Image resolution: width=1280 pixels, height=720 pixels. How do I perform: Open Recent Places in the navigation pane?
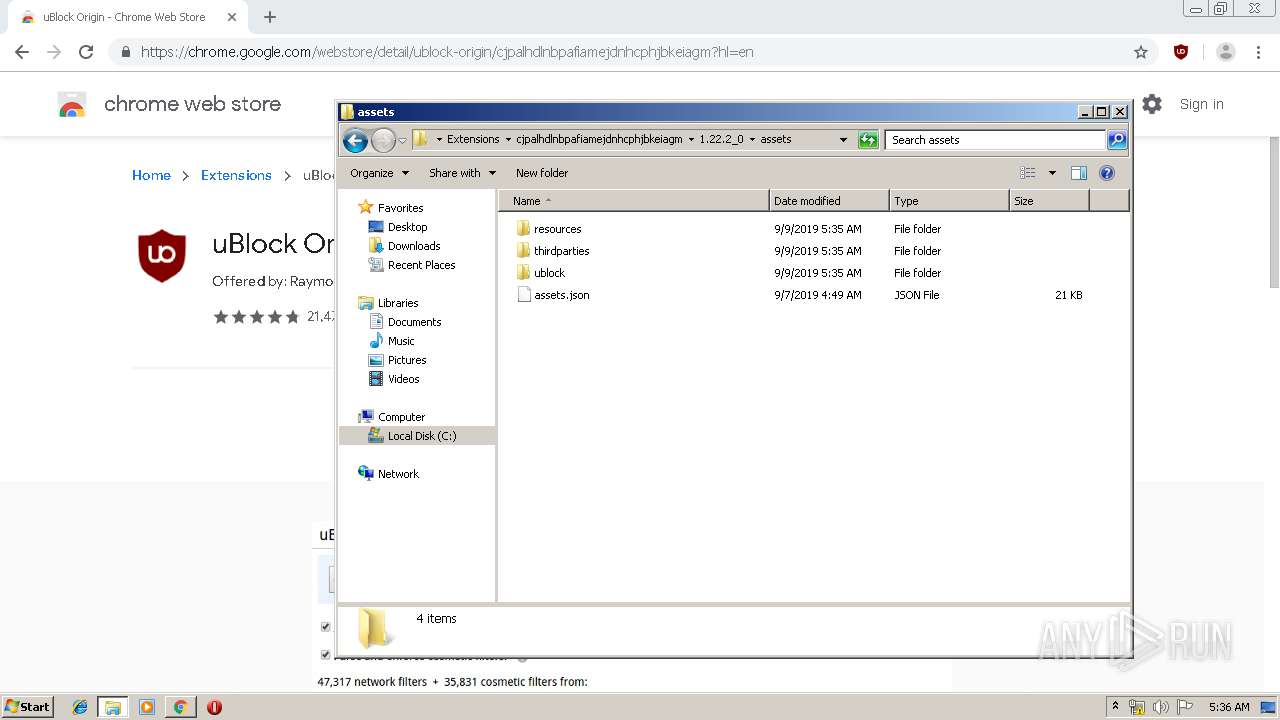(x=421, y=265)
